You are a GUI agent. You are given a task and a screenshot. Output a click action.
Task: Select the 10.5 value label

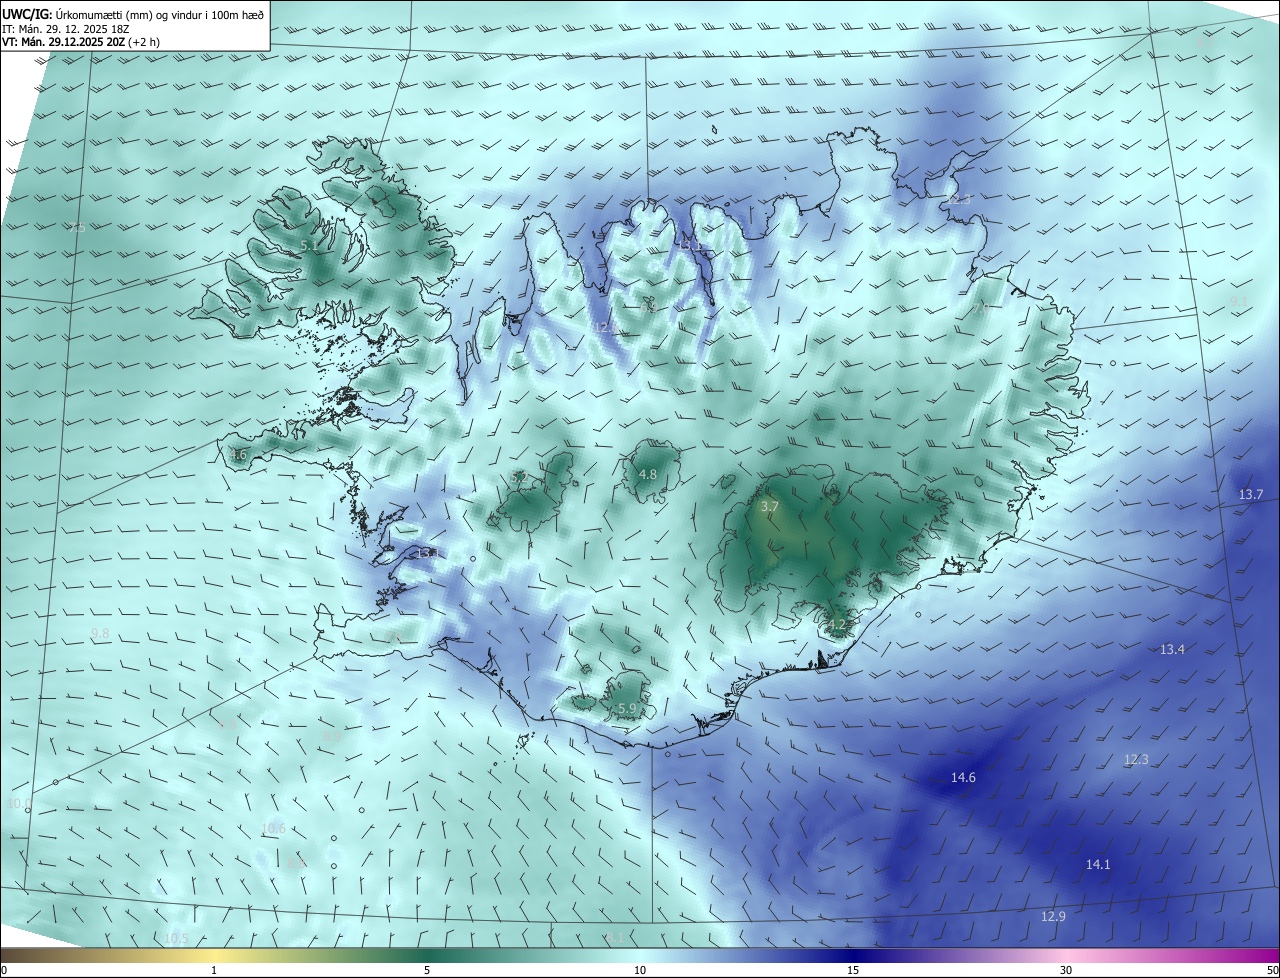[176, 938]
